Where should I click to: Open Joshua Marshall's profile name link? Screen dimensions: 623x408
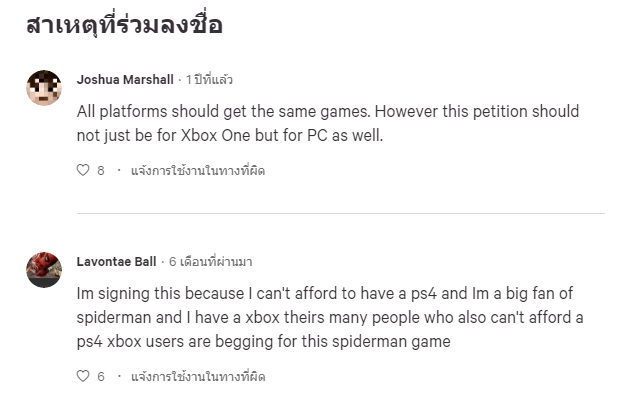point(124,79)
